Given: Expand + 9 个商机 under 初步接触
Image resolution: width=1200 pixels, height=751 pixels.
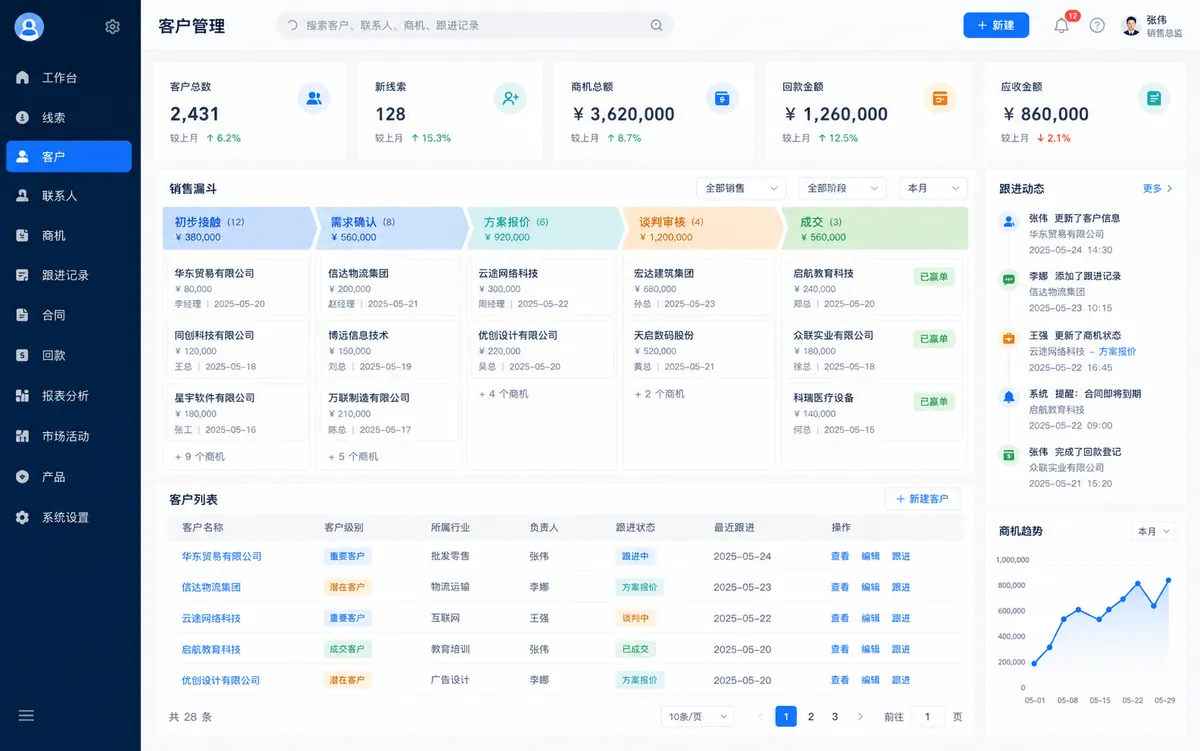Looking at the screenshot, I should (x=199, y=456).
